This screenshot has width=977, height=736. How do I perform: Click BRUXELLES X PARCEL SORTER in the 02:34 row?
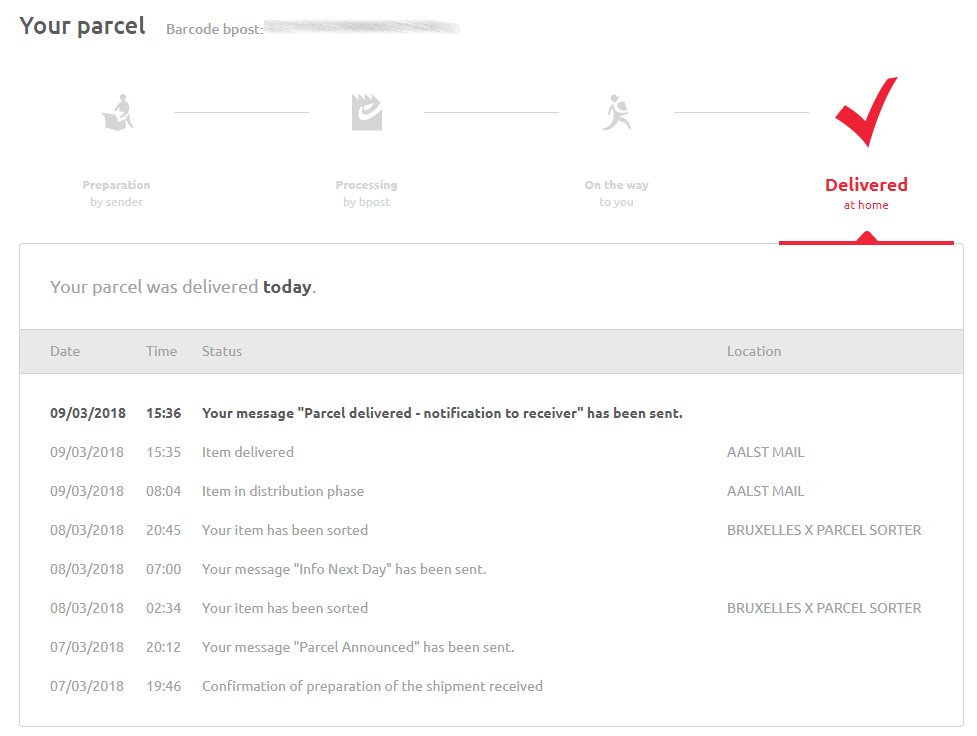824,608
